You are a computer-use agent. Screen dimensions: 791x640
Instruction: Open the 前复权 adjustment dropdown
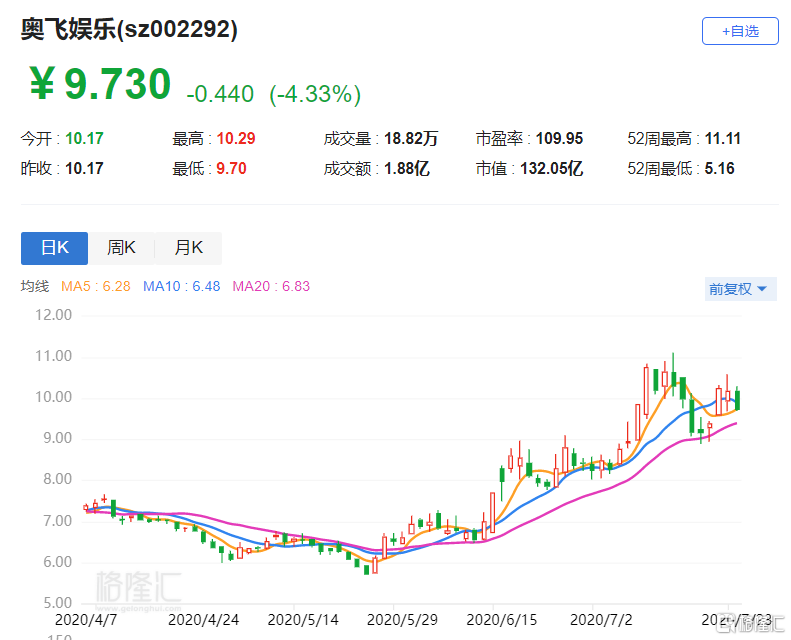click(x=740, y=289)
